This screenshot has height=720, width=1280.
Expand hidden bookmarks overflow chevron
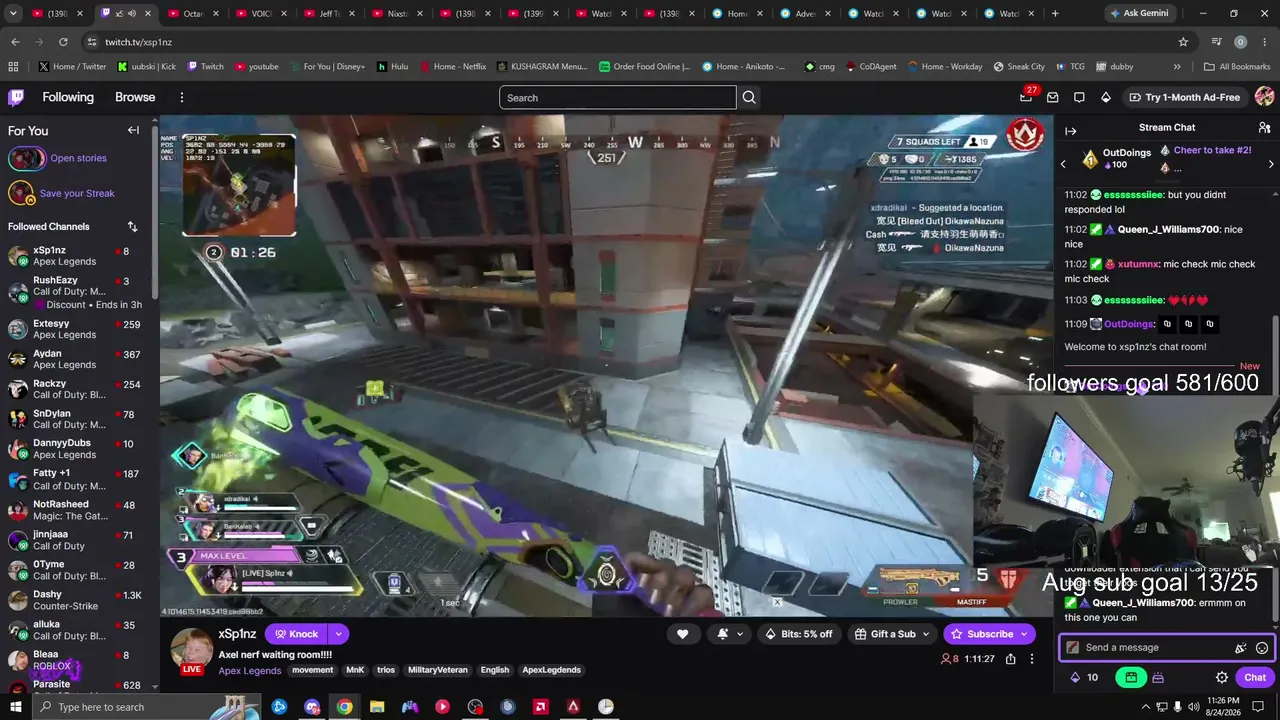coord(1177,67)
